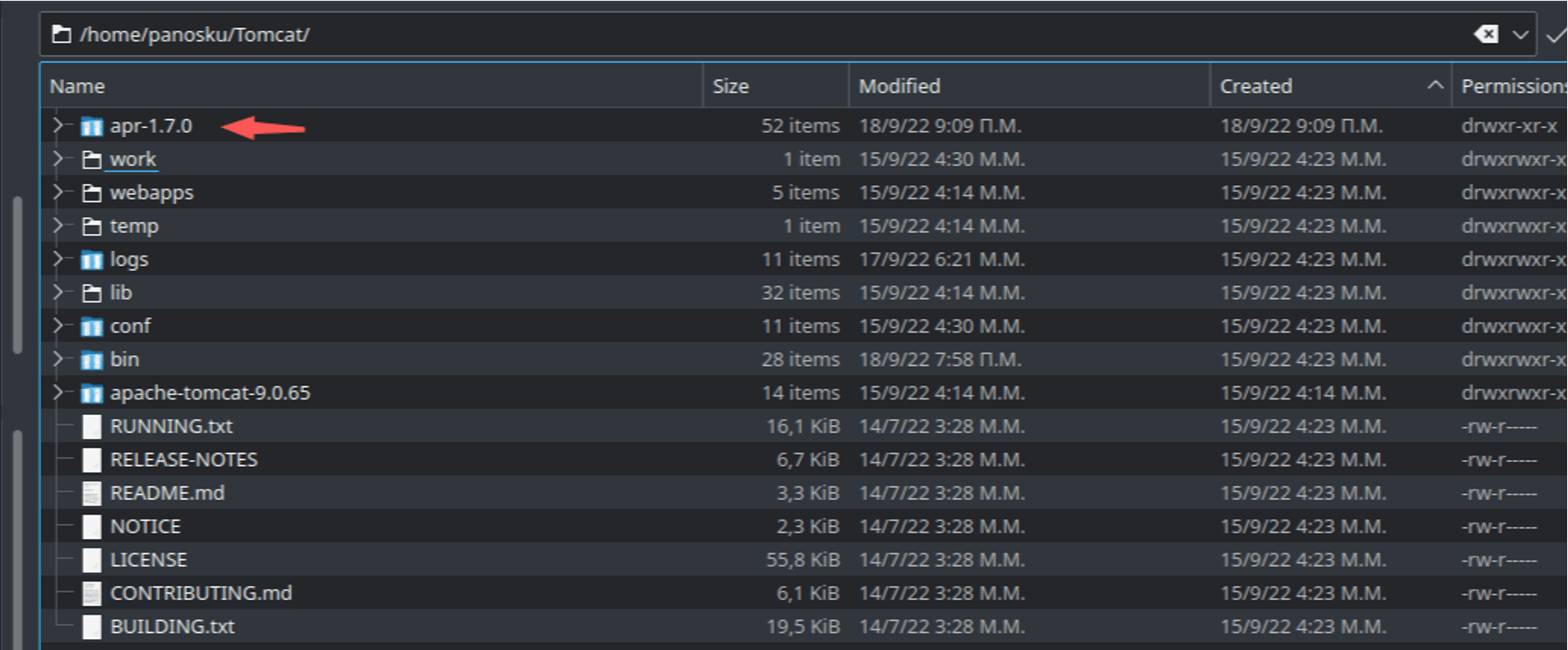Click the clear path field icon

point(1486,35)
